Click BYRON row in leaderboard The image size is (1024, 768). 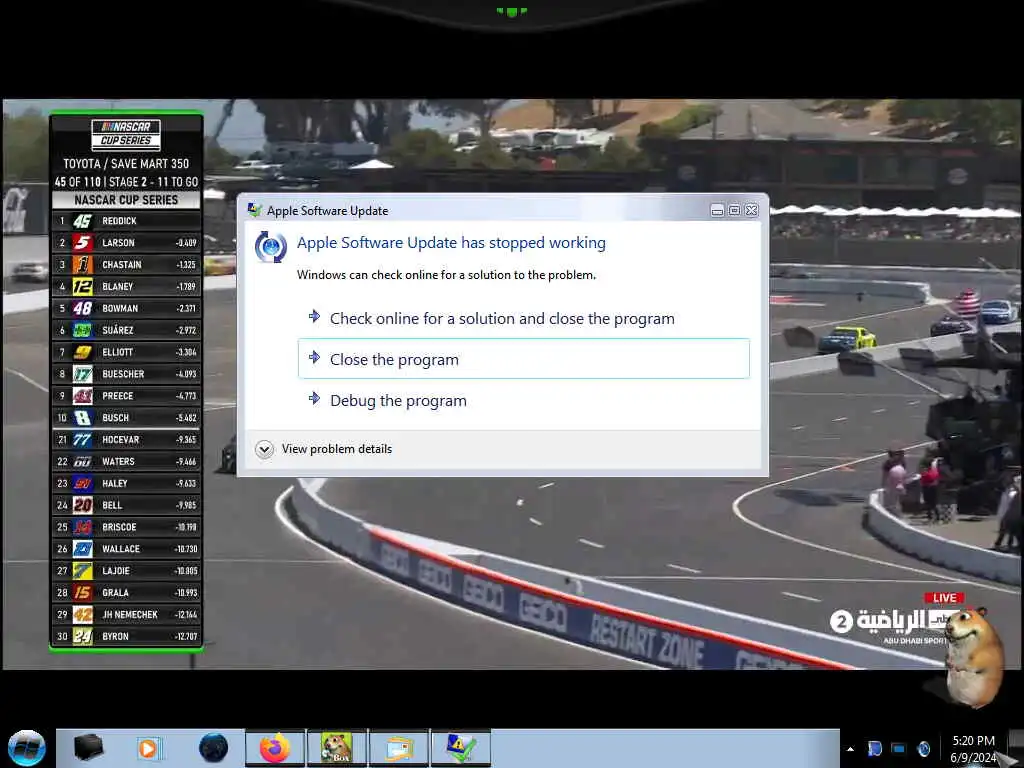[x=126, y=636]
